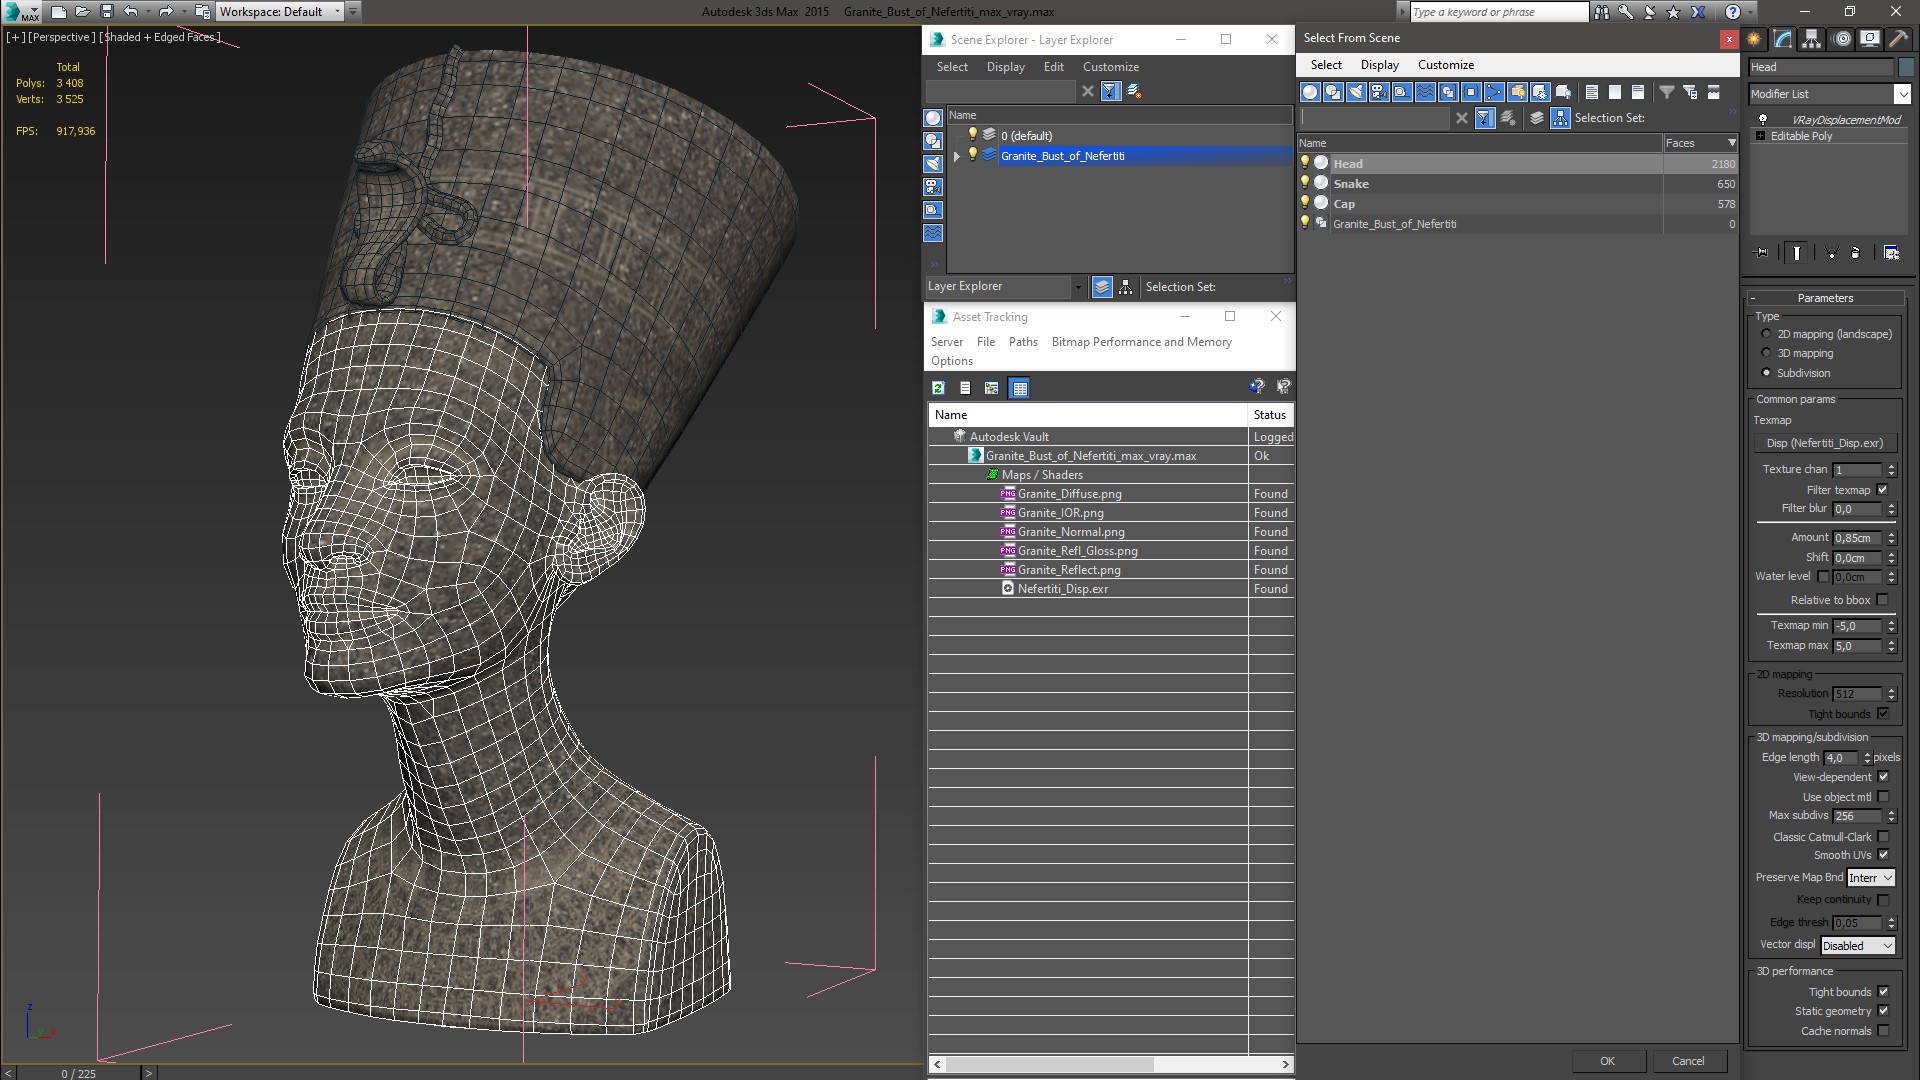This screenshot has width=1920, height=1080.
Task: Toggle Static geometry checkbox
Action: pyautogui.click(x=1883, y=1011)
